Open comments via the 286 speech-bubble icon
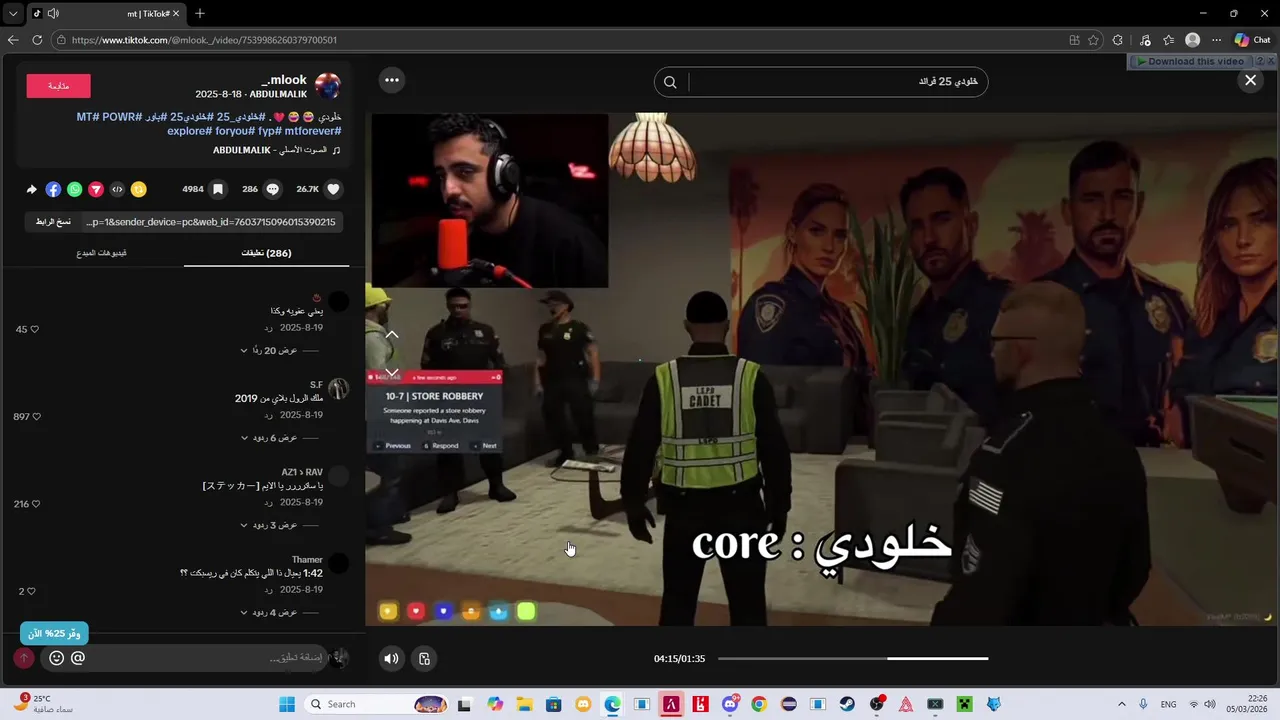The image size is (1280, 720). [x=272, y=189]
